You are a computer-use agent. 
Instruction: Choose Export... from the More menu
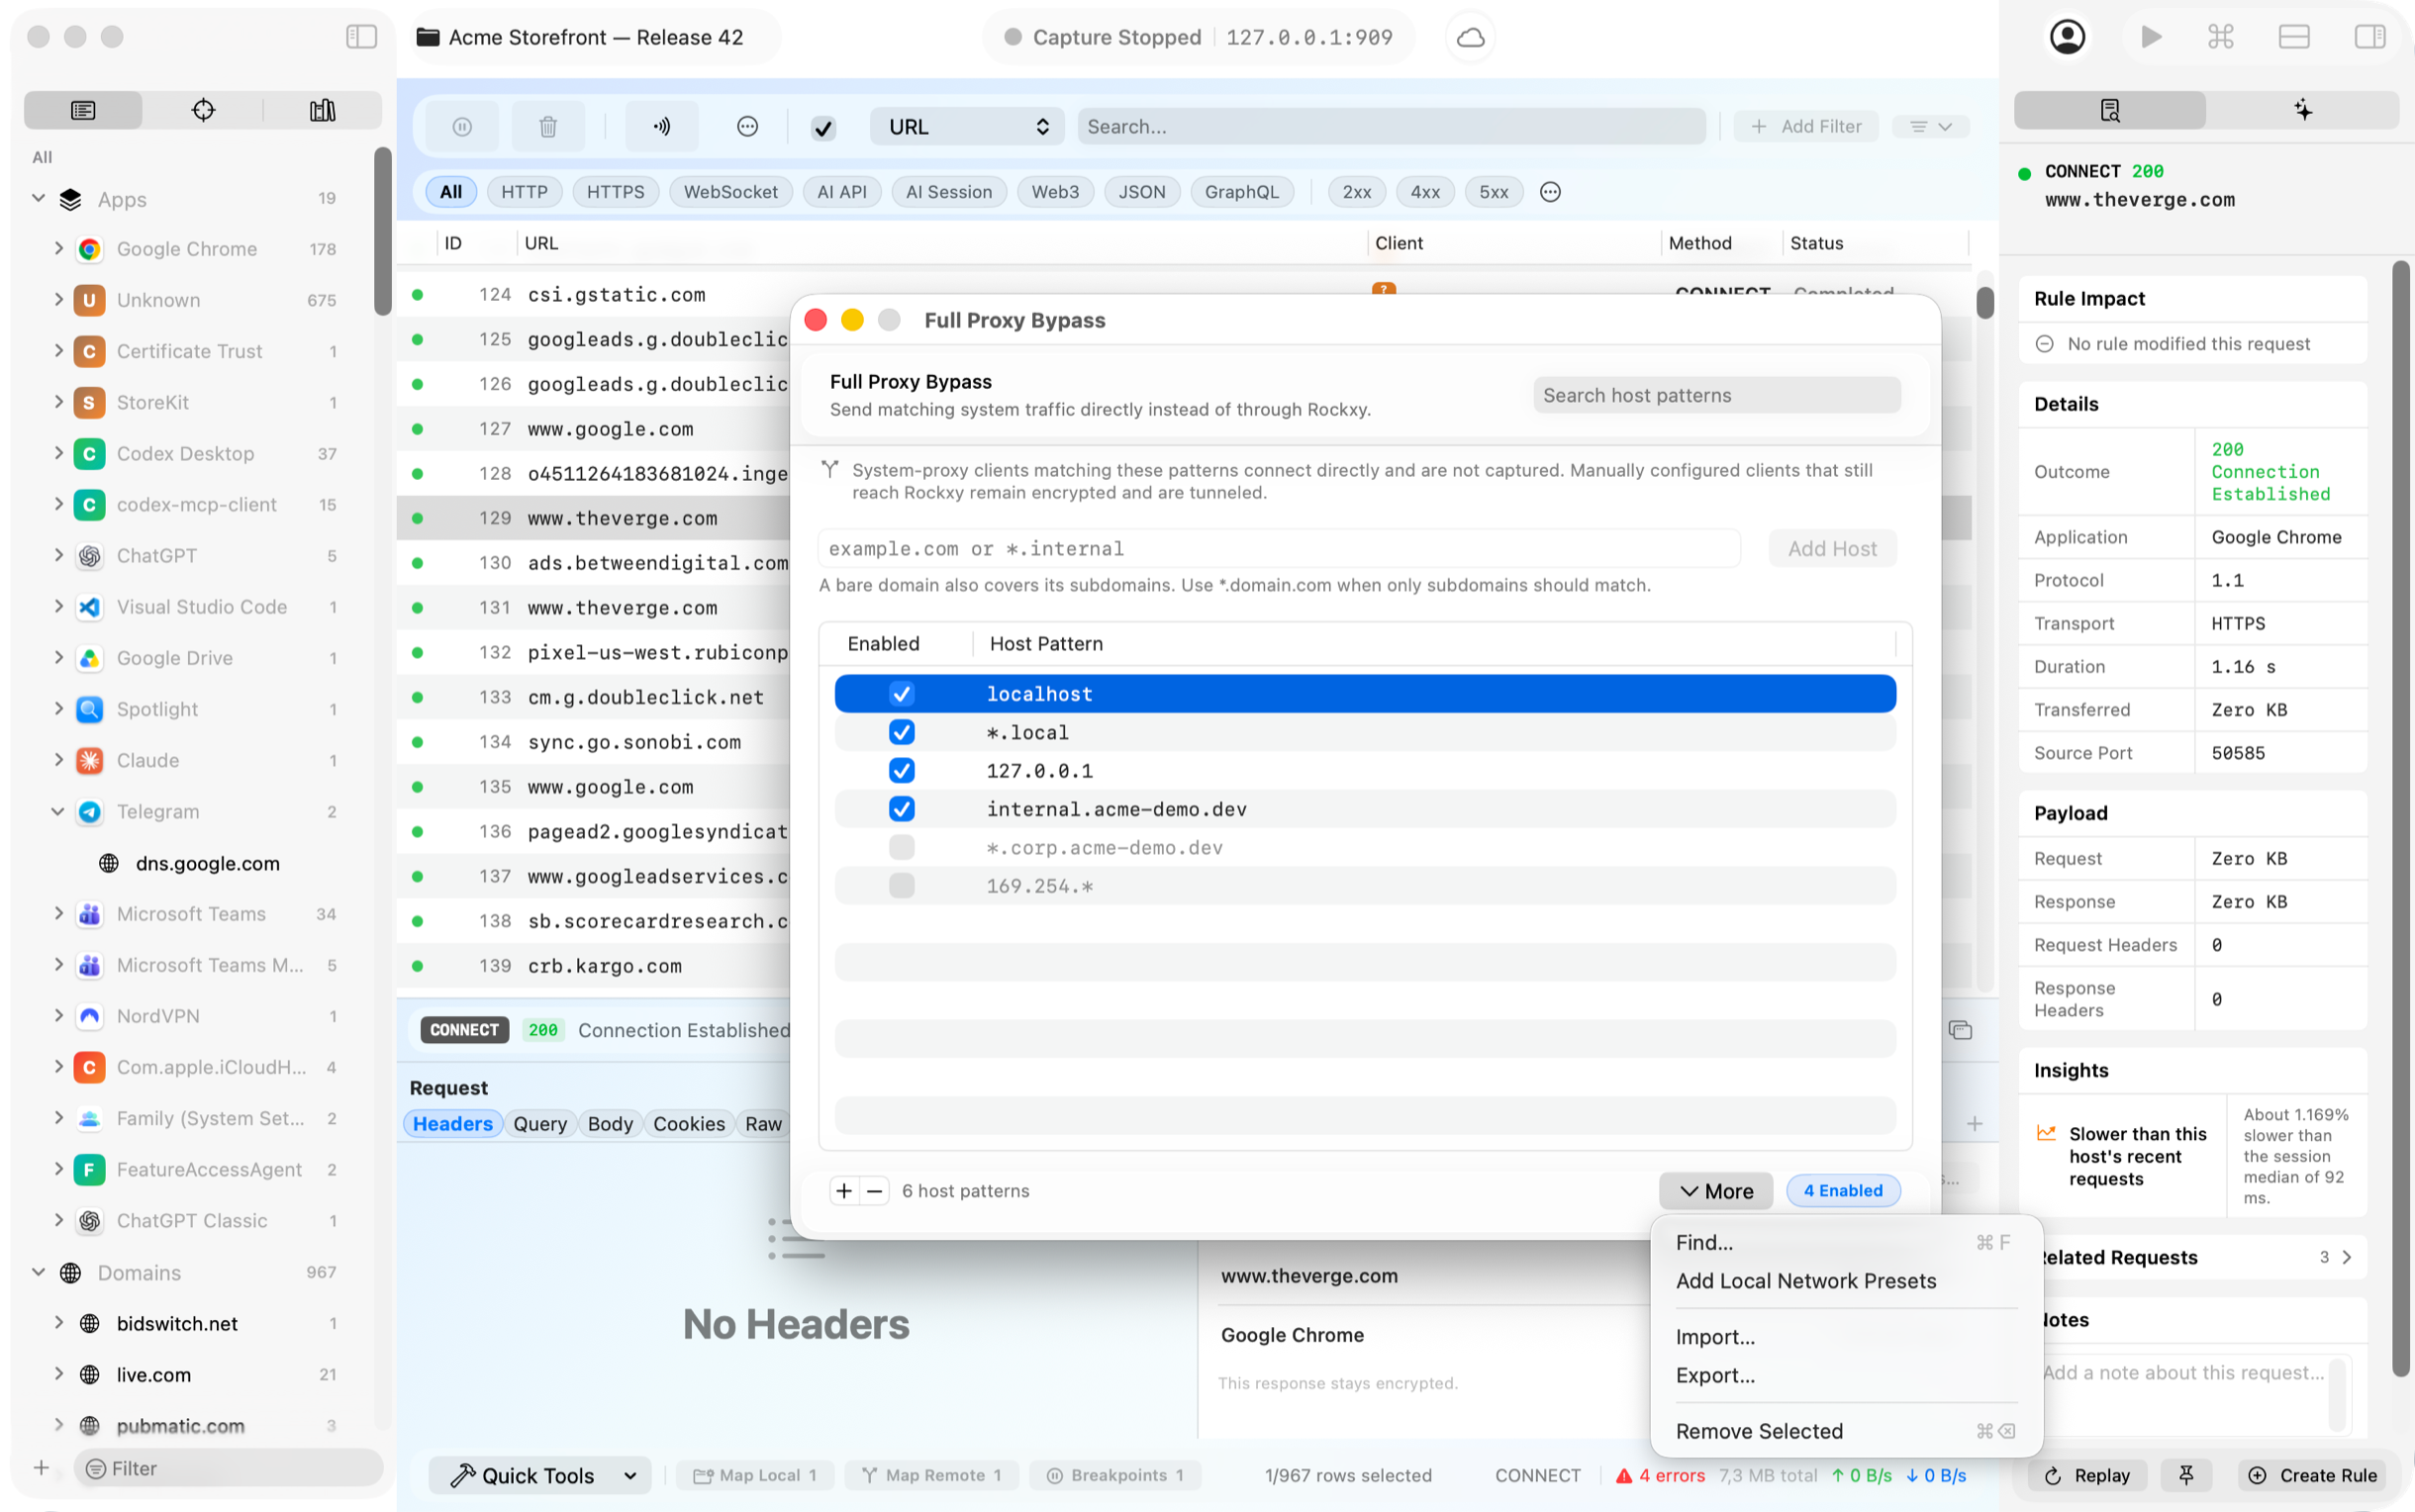coord(1714,1375)
